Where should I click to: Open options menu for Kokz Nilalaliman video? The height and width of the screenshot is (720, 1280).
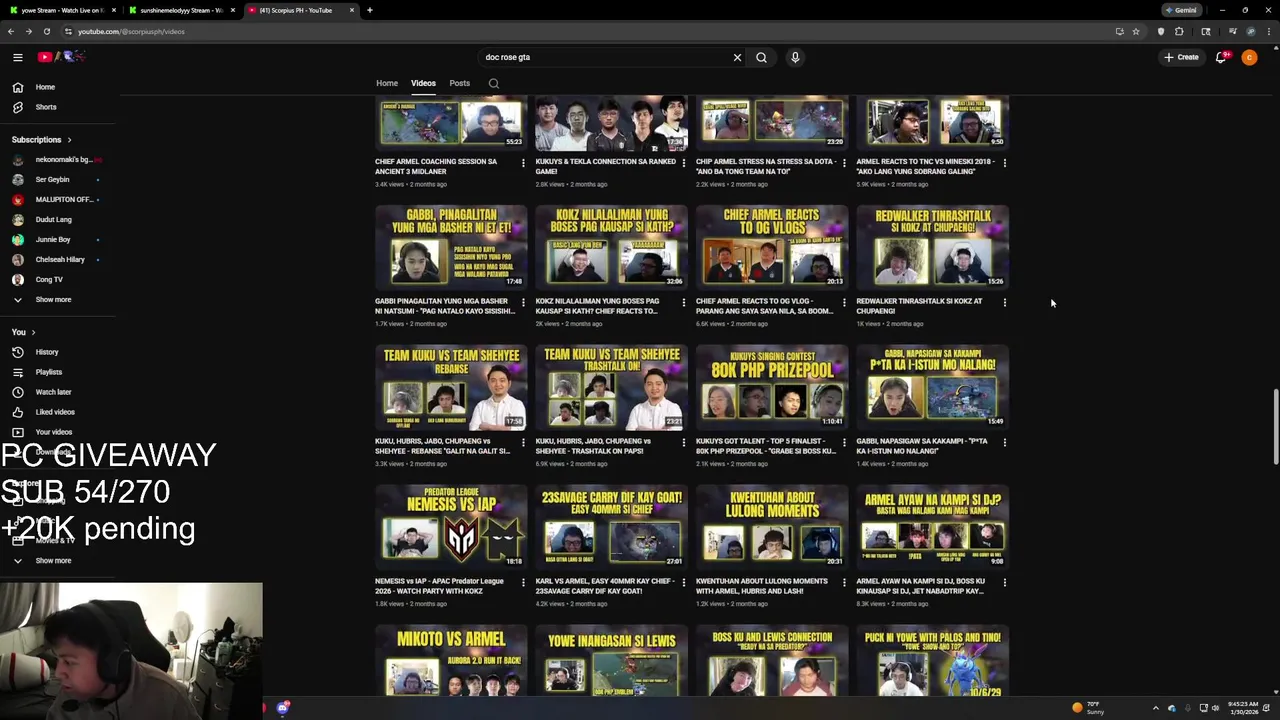[684, 302]
